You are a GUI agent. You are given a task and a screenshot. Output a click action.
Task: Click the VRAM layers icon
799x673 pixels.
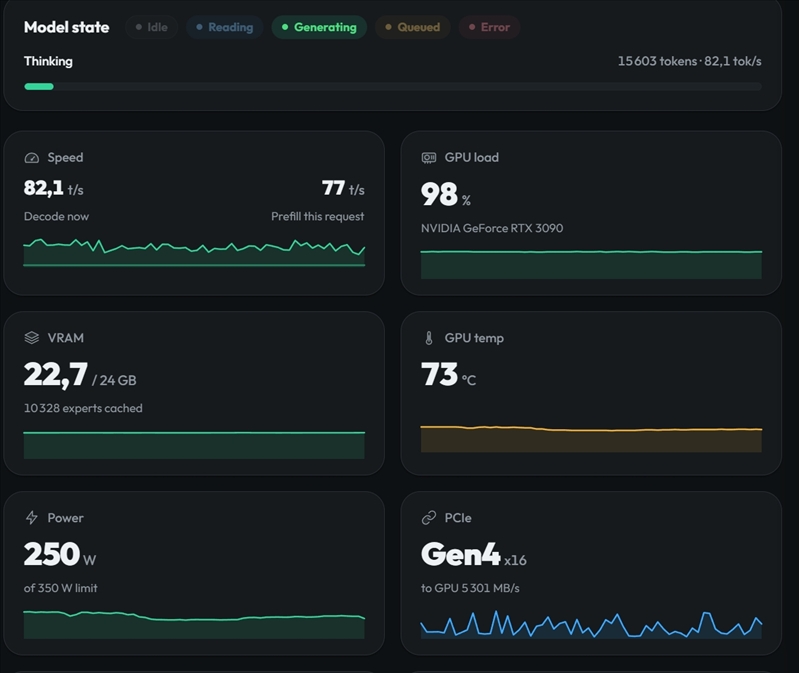click(x=32, y=338)
